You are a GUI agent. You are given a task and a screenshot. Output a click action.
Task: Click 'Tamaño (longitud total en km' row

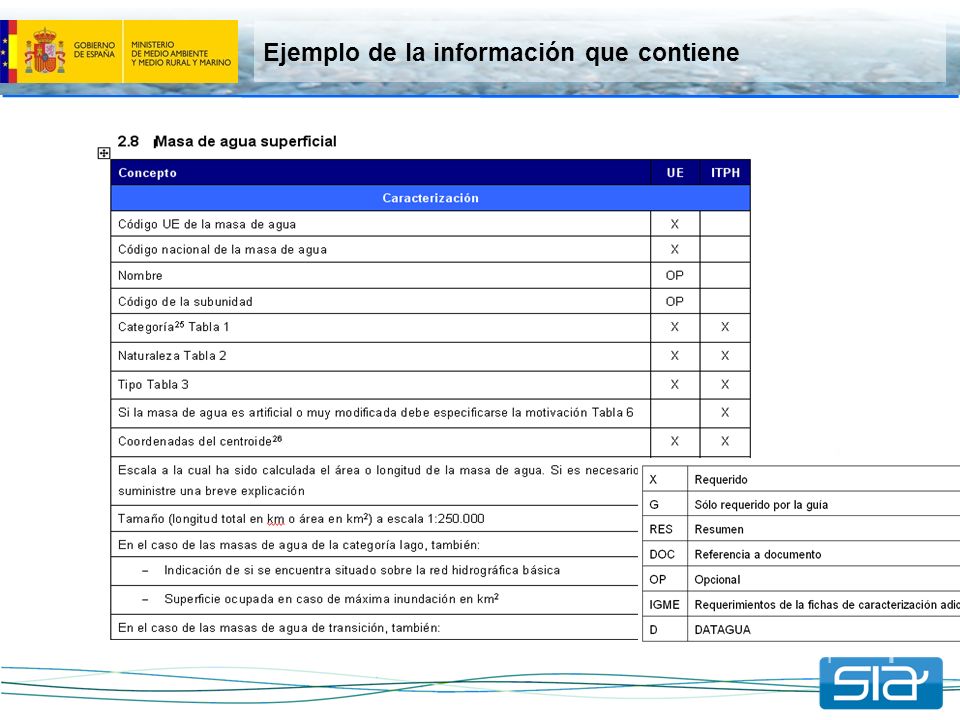pos(375,519)
